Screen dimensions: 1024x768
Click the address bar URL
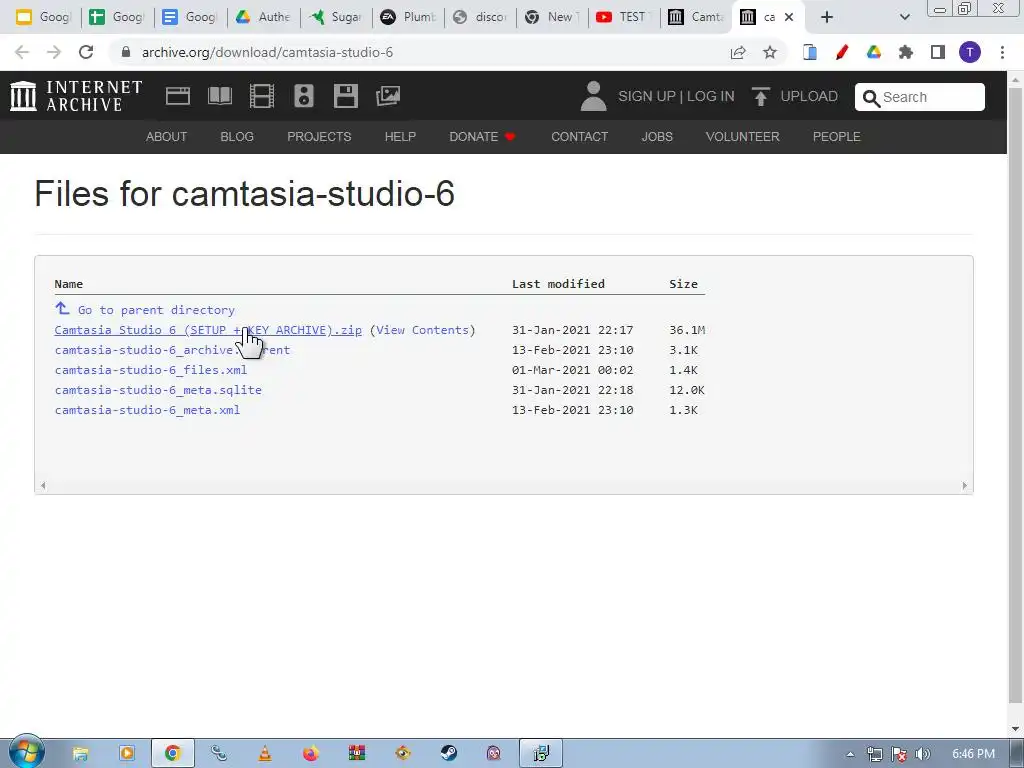pos(267,52)
